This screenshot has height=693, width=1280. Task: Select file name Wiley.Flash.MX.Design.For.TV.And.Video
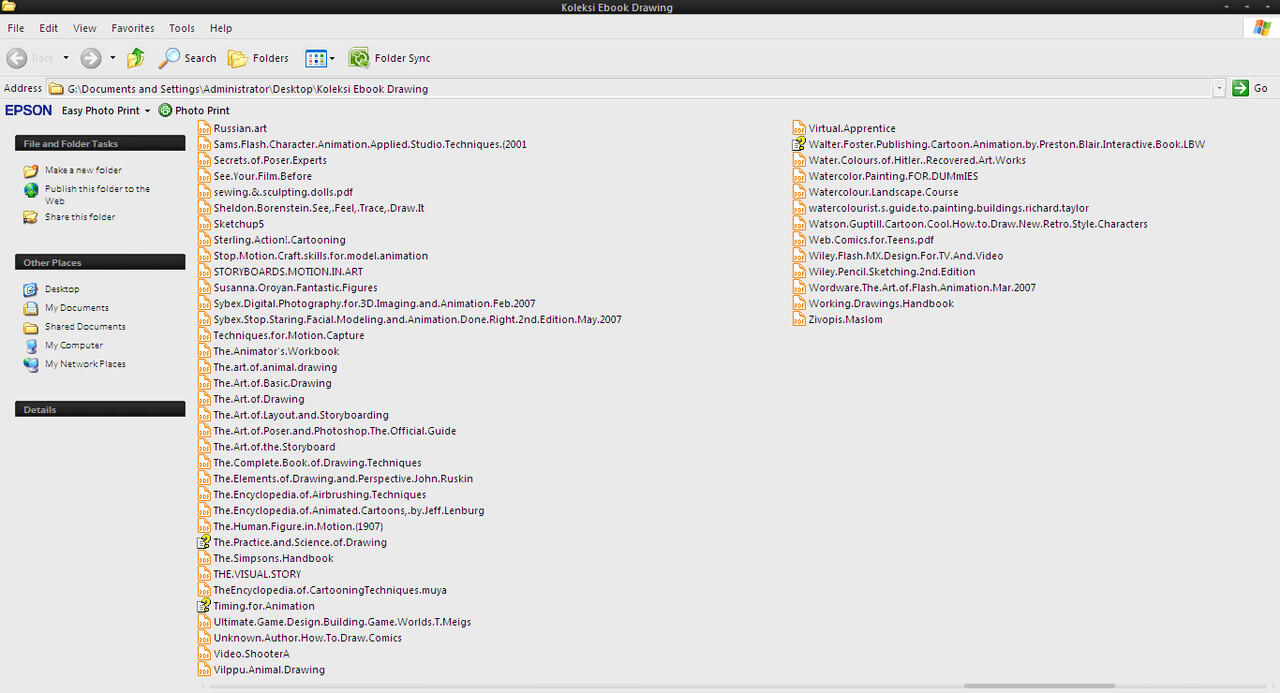(906, 256)
